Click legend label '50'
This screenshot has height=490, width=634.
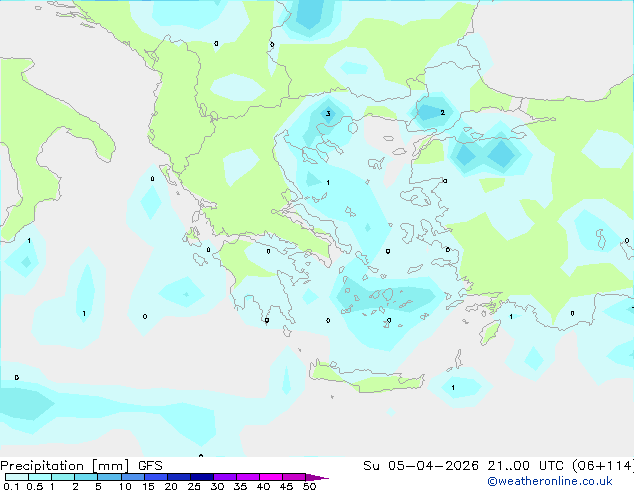pos(309,486)
